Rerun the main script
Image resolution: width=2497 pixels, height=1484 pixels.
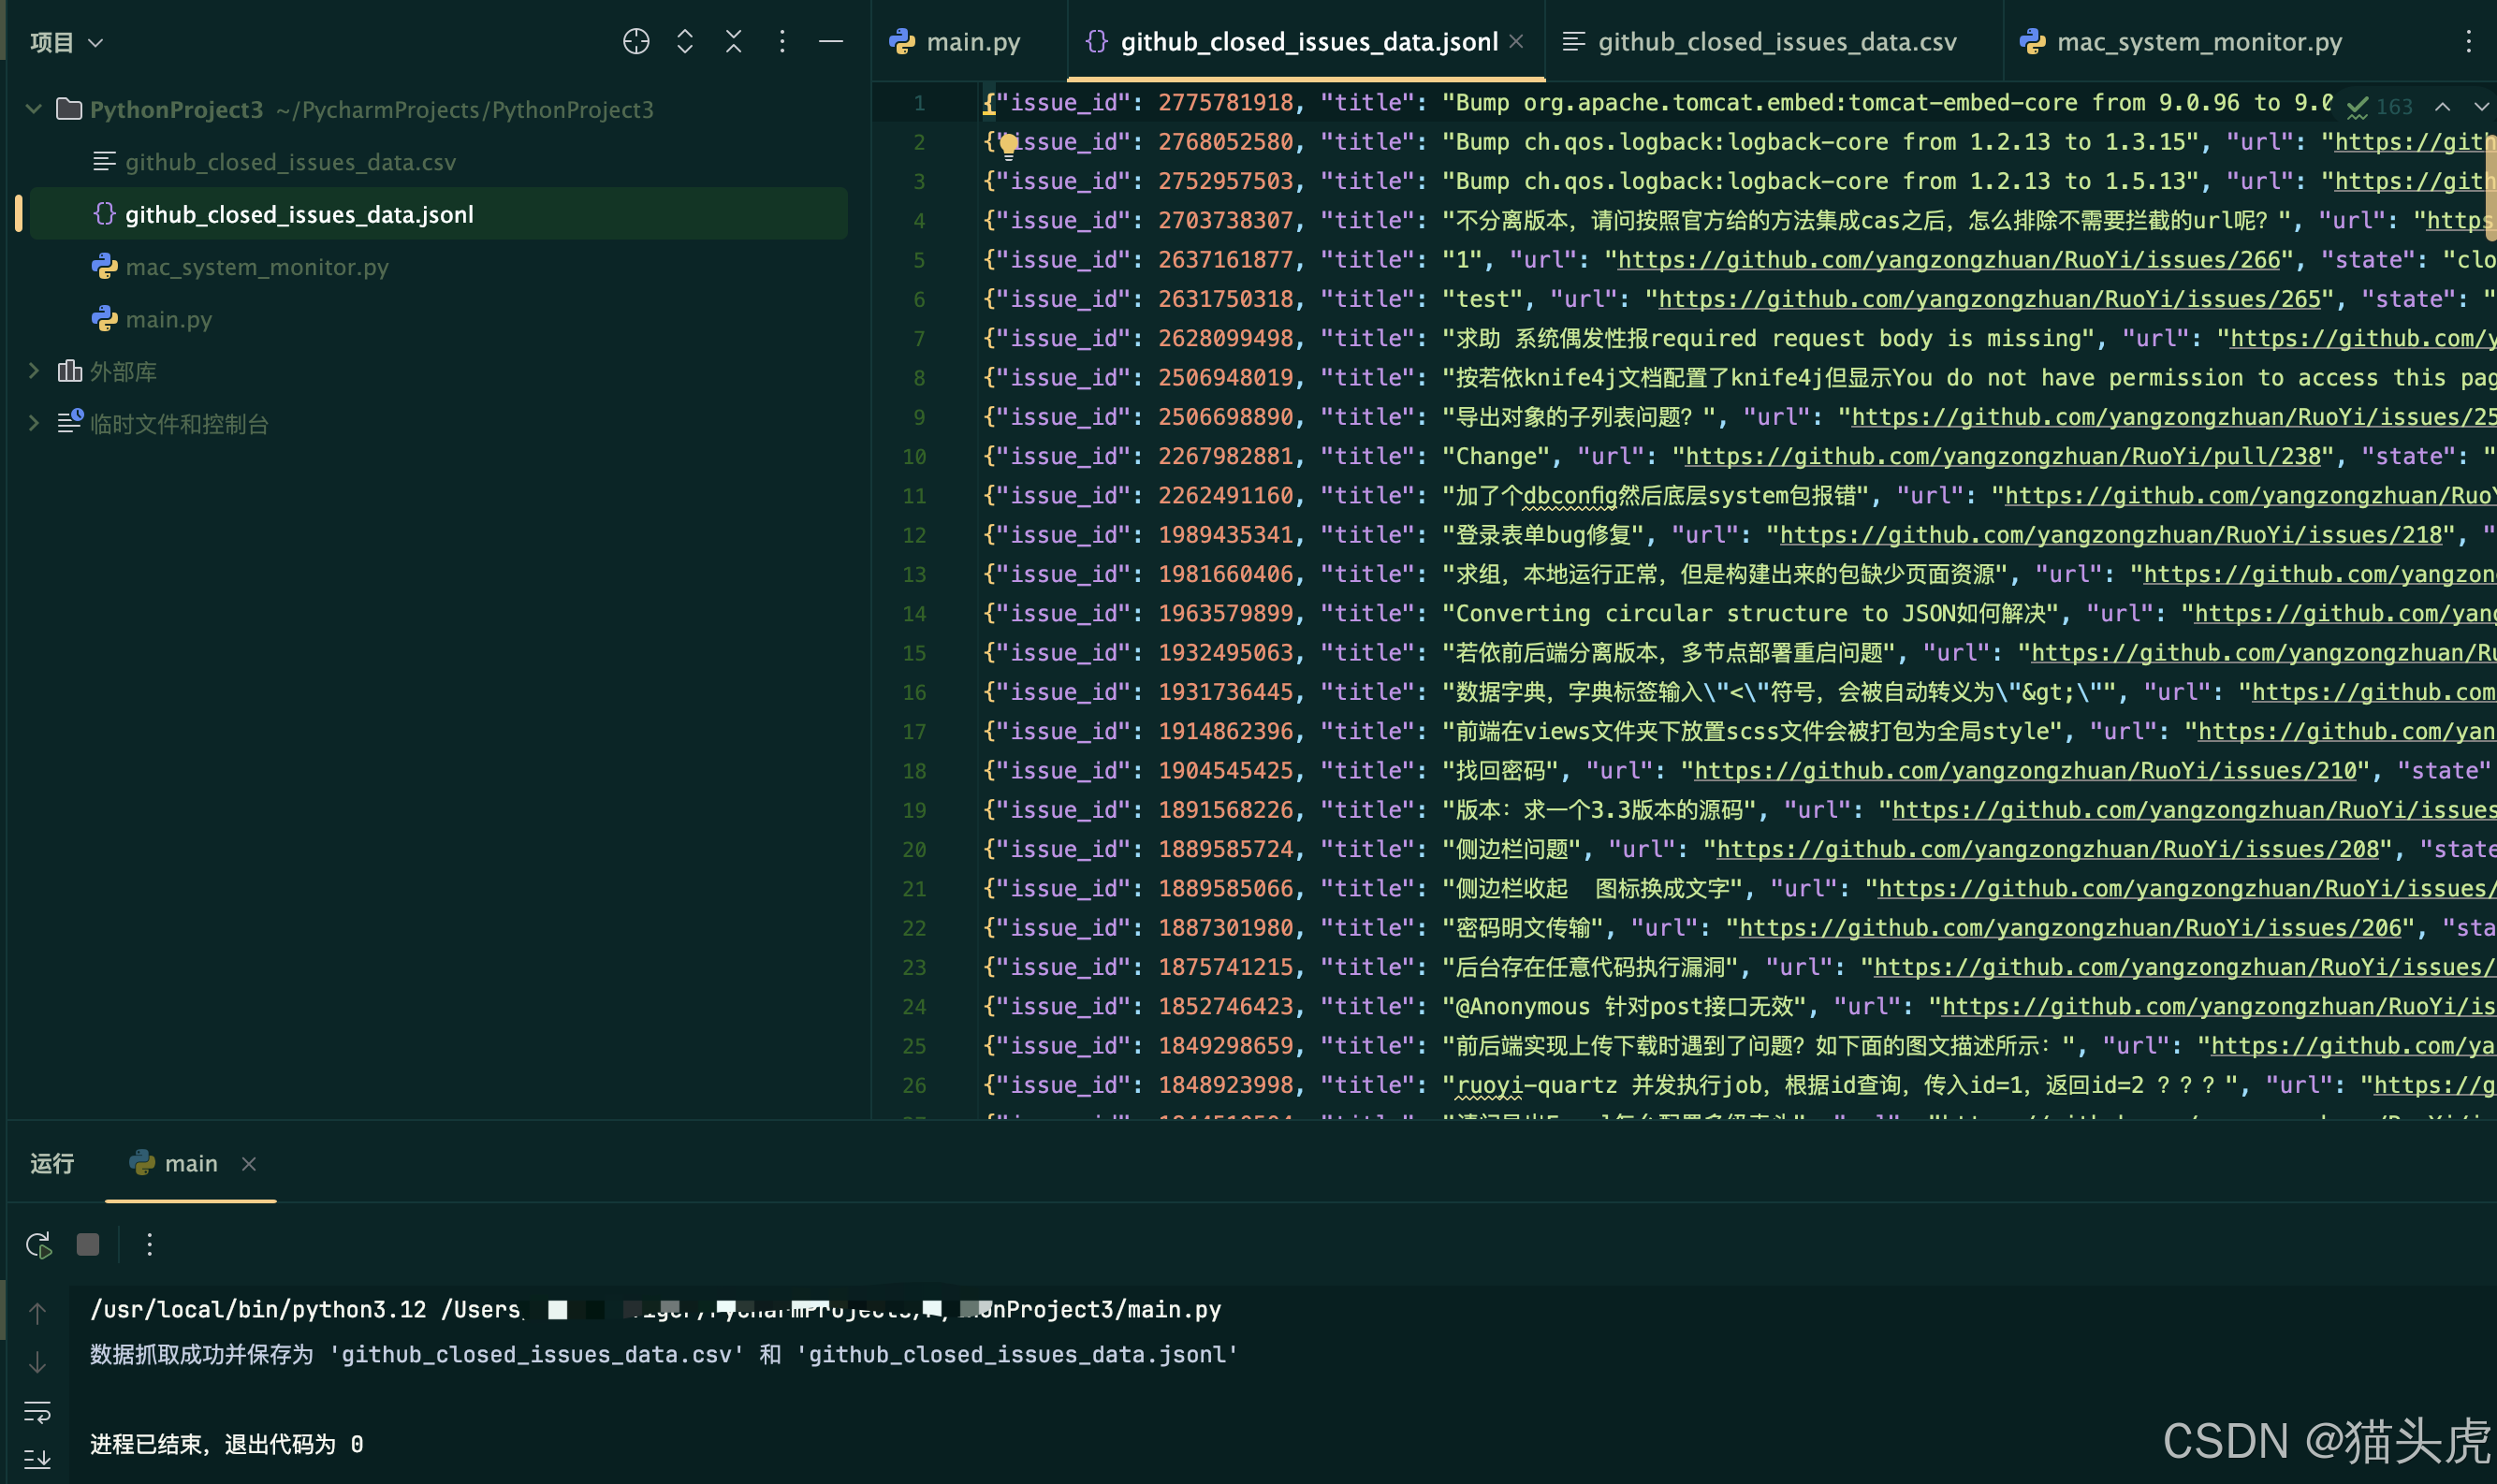(38, 1245)
